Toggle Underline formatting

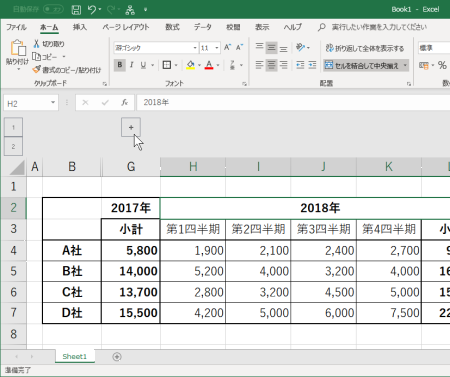point(143,65)
